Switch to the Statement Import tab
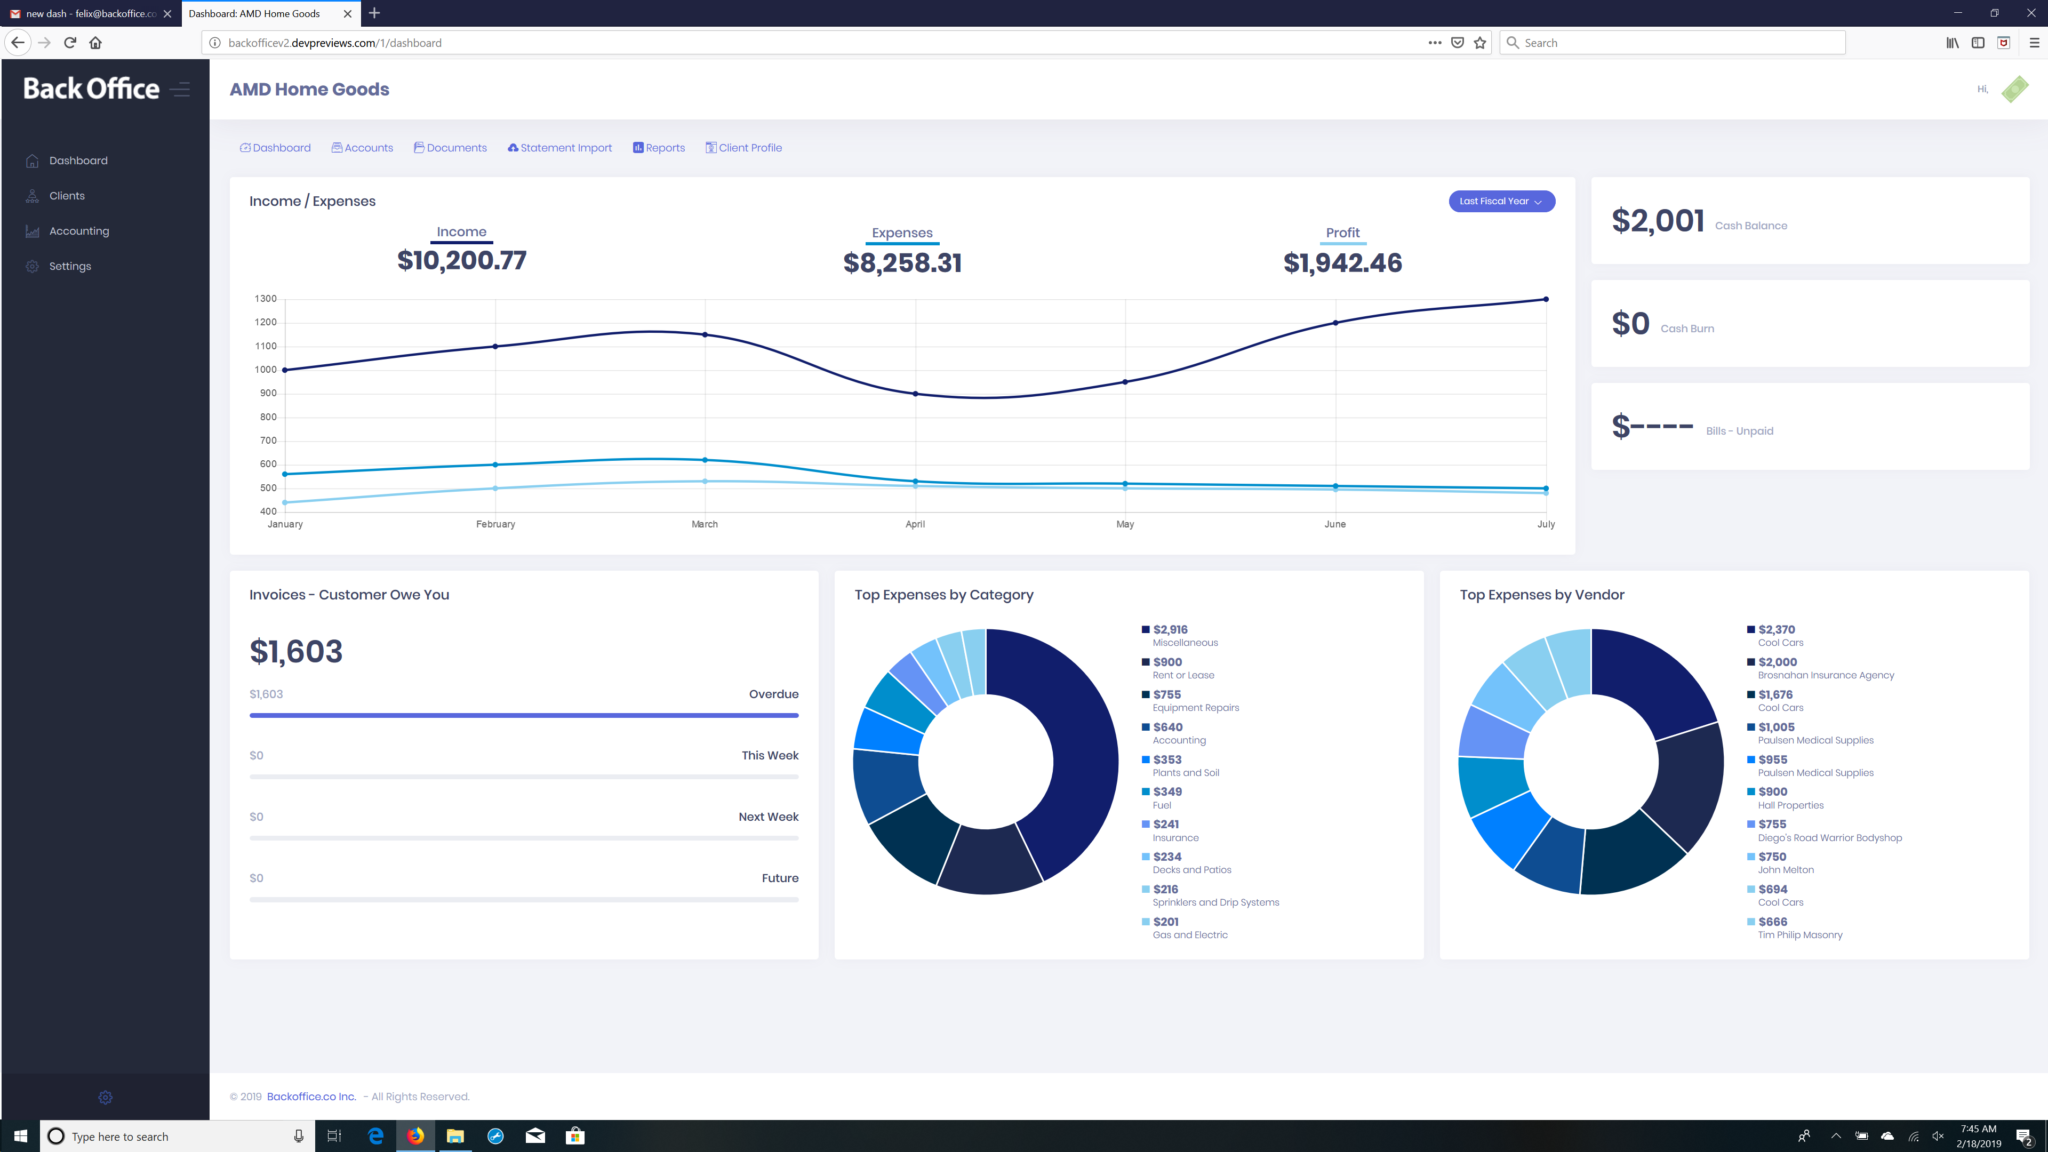Screen dimensions: 2048x1152 coord(560,148)
